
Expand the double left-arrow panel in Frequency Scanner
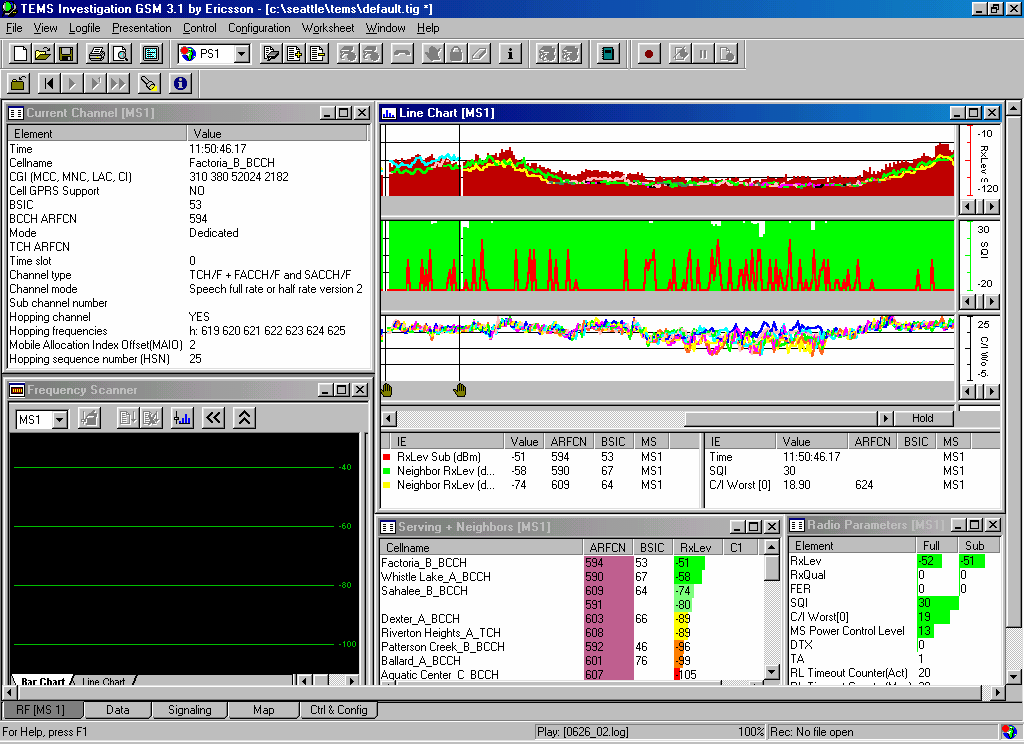pyautogui.click(x=214, y=418)
